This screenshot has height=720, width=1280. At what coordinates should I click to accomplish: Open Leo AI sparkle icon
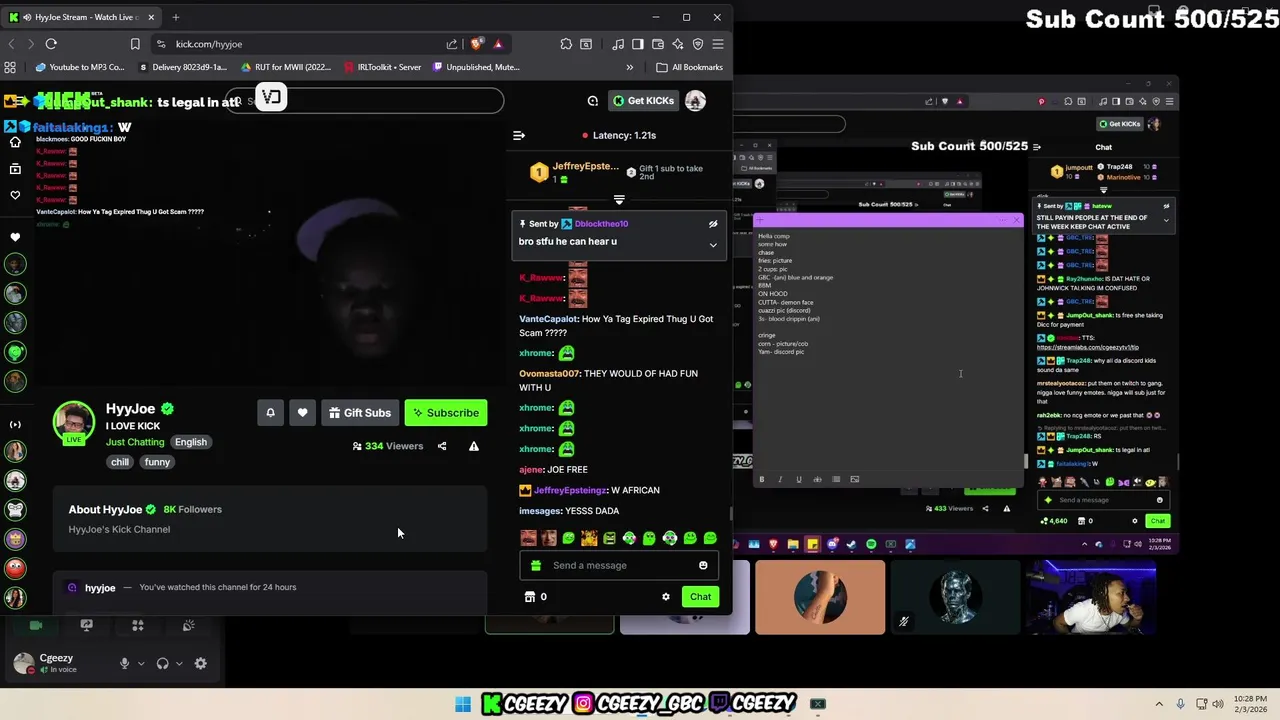678,44
